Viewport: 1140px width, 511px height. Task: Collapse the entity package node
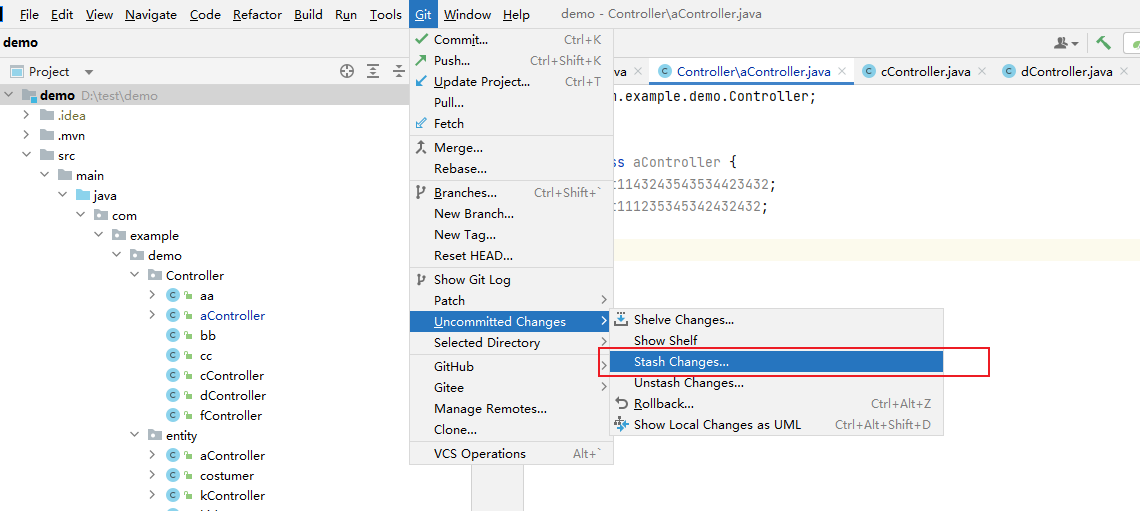click(134, 436)
